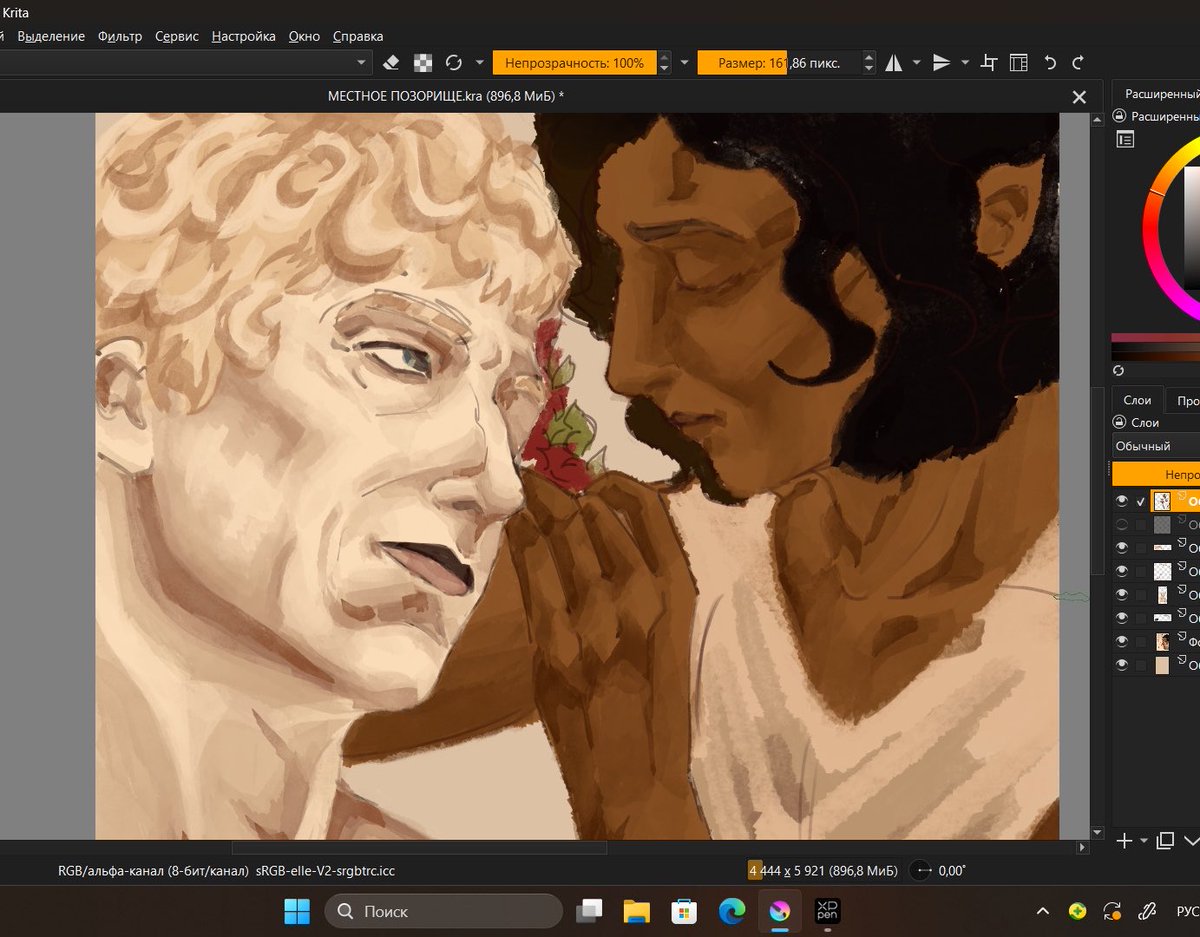Toggle eraser mode in toolbar
This screenshot has height=937, width=1200.
(391, 63)
